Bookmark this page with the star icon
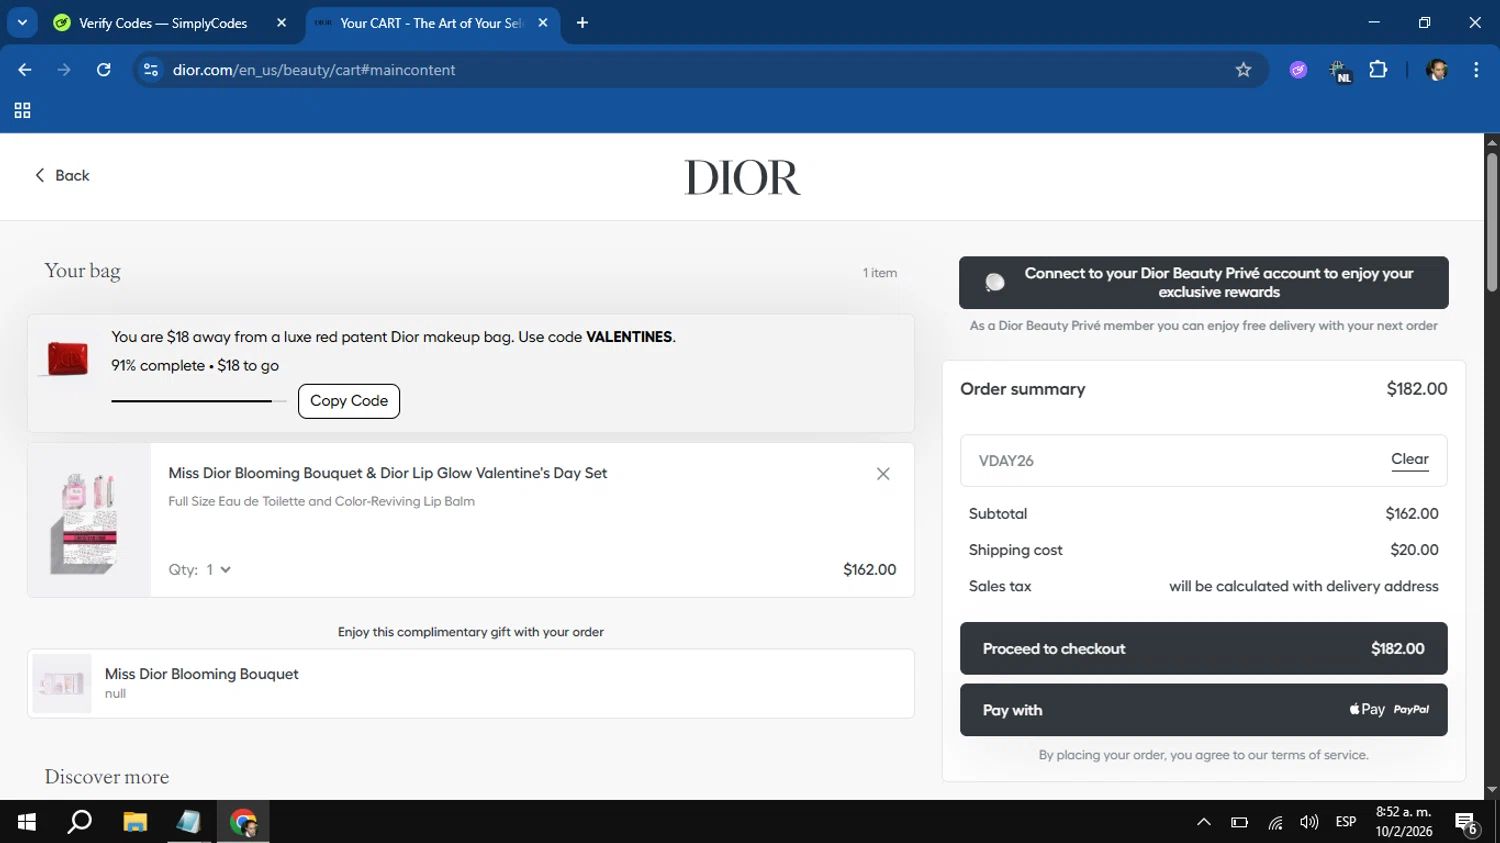 tap(1243, 70)
